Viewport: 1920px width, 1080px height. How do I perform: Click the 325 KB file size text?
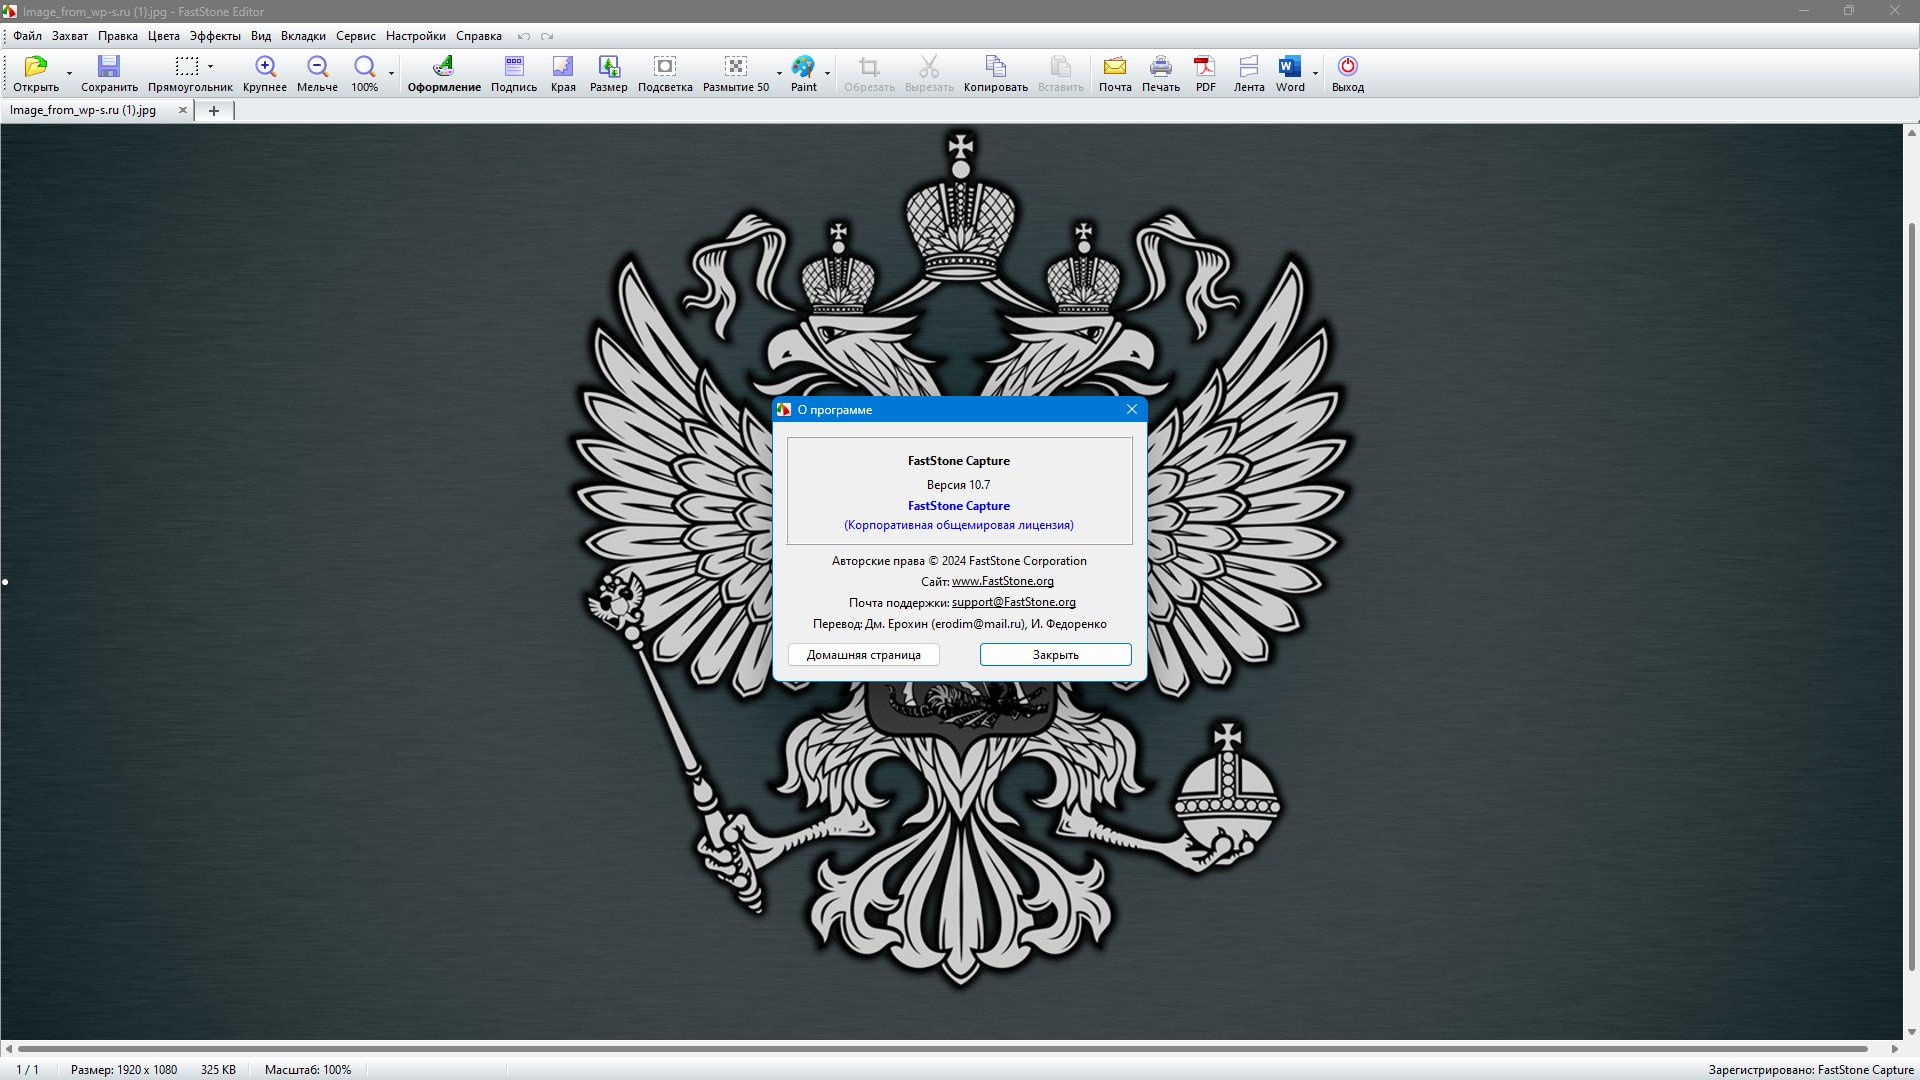[x=218, y=1070]
